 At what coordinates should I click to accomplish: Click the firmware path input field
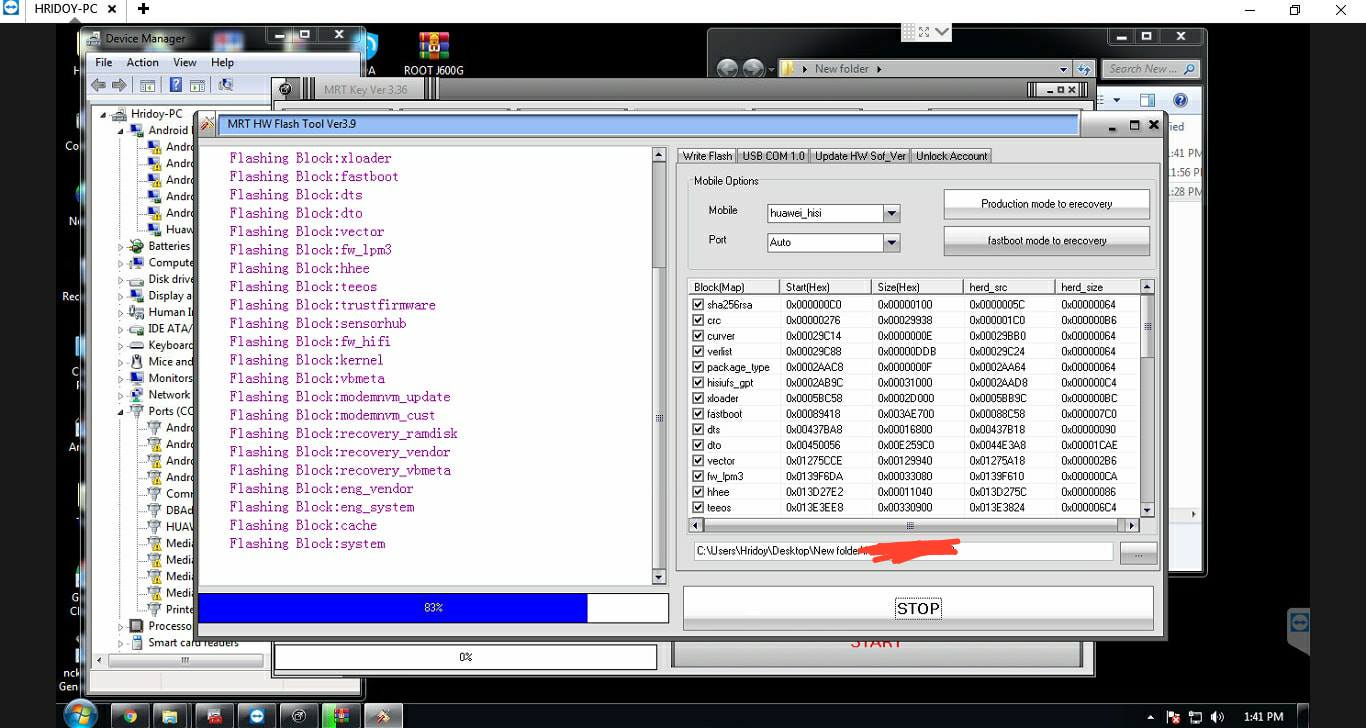point(903,551)
